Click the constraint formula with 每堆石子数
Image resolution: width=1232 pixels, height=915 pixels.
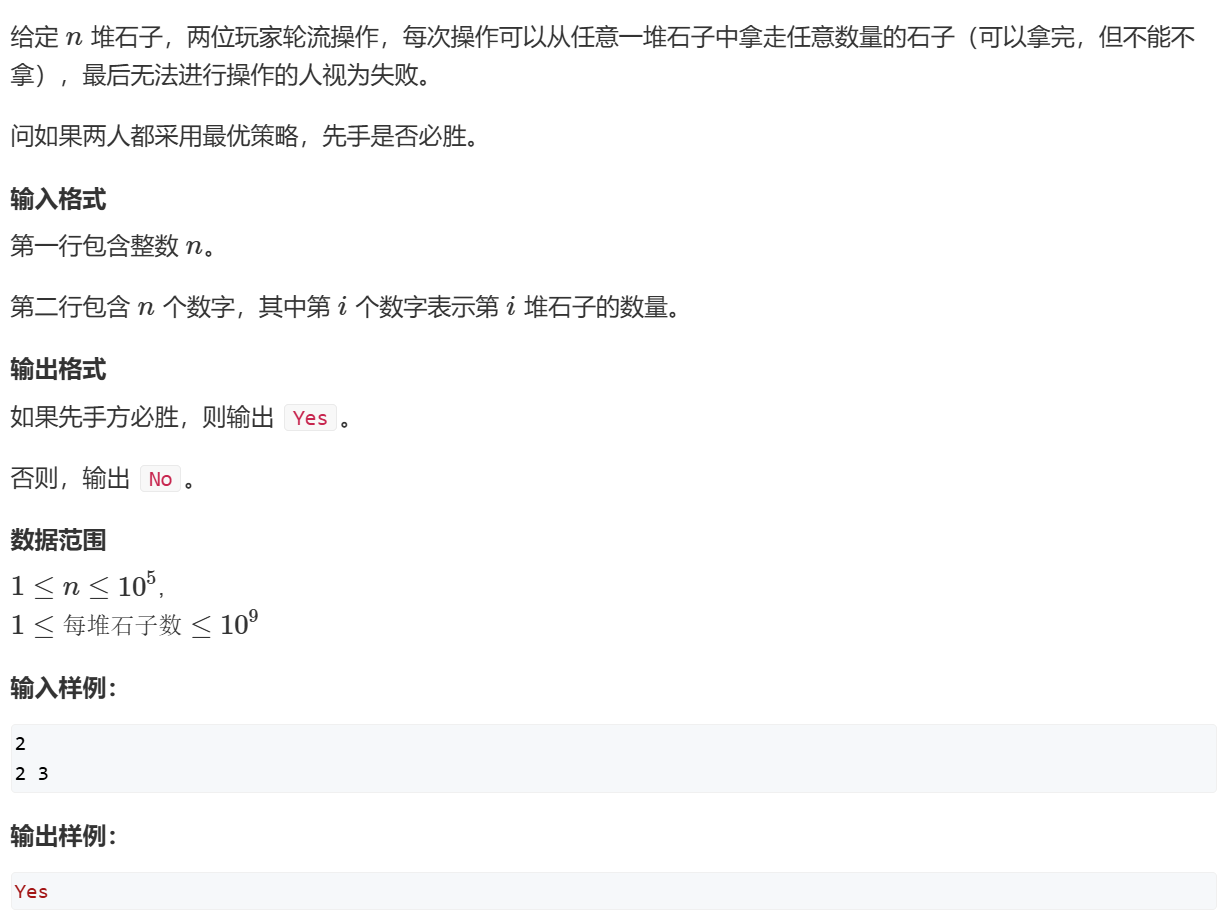pyautogui.click(x=134, y=625)
